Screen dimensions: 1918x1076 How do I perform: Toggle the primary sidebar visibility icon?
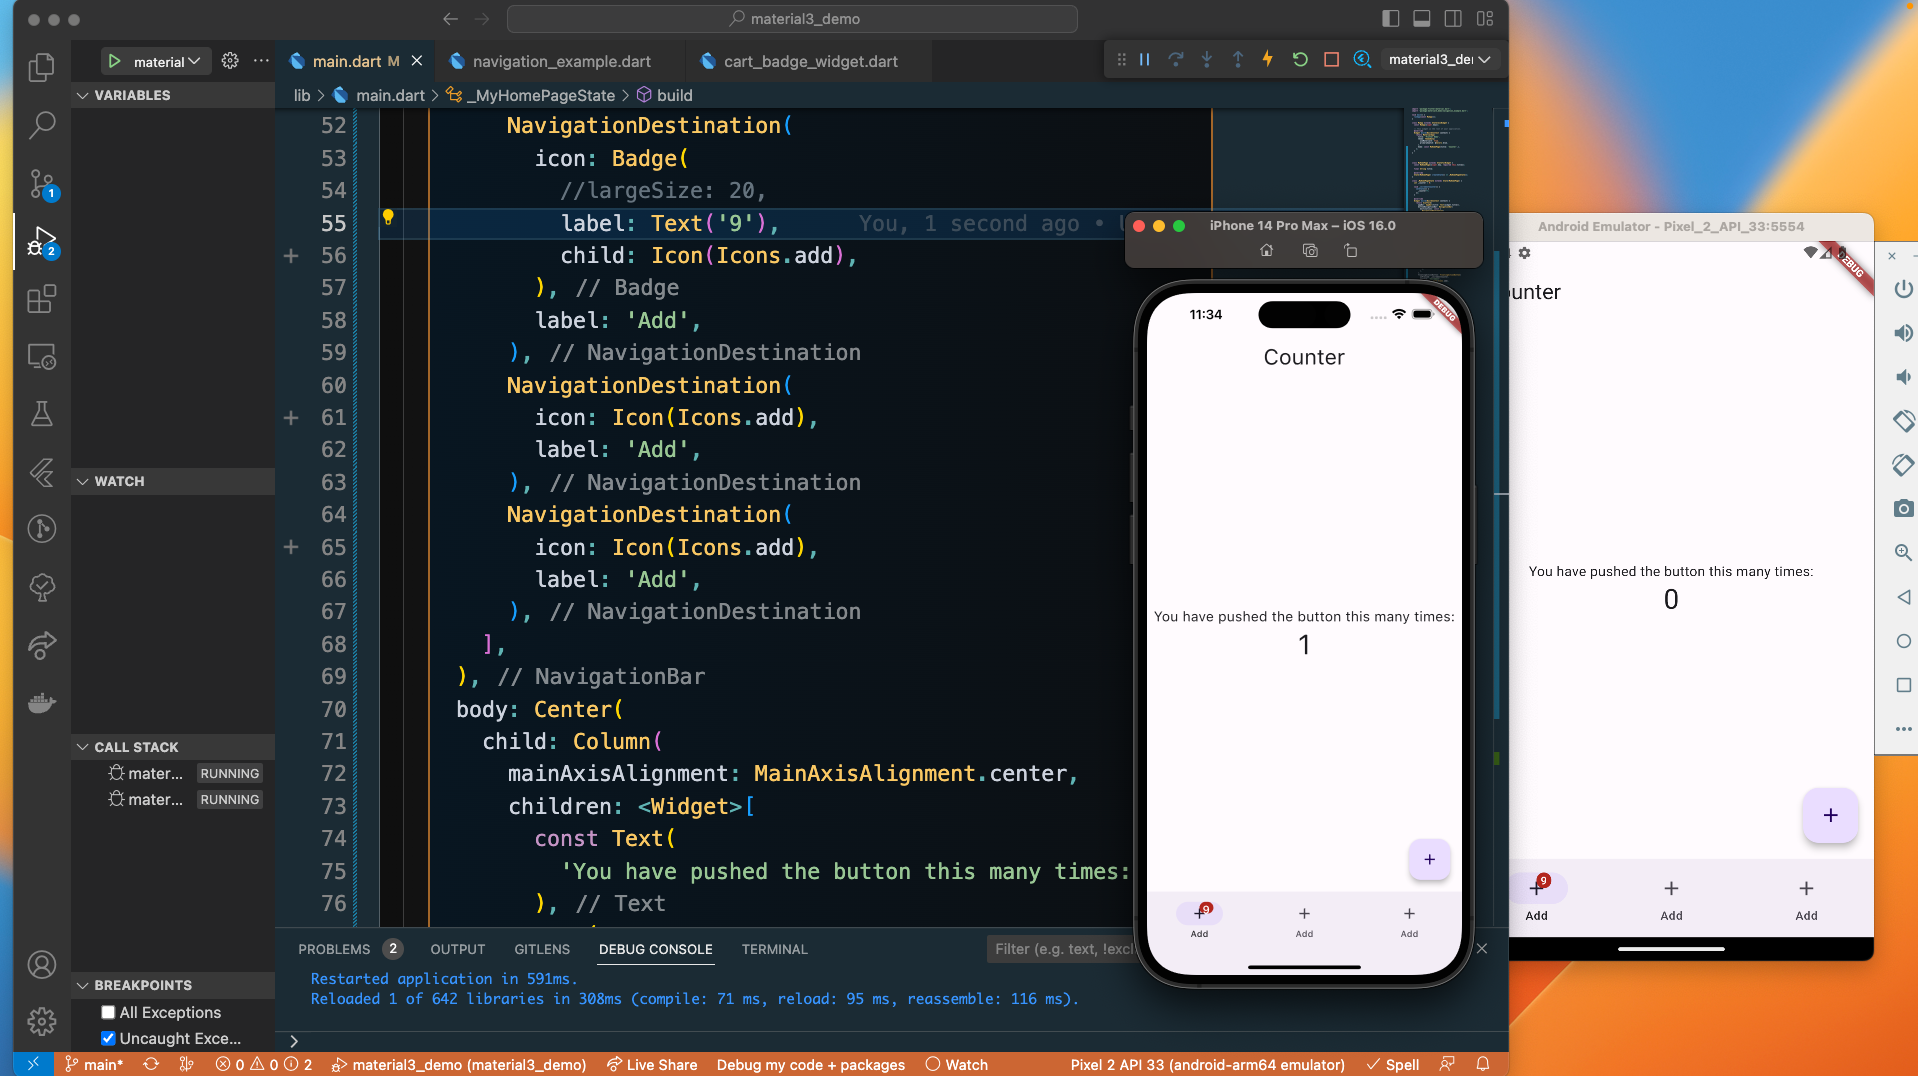pyautogui.click(x=1389, y=18)
